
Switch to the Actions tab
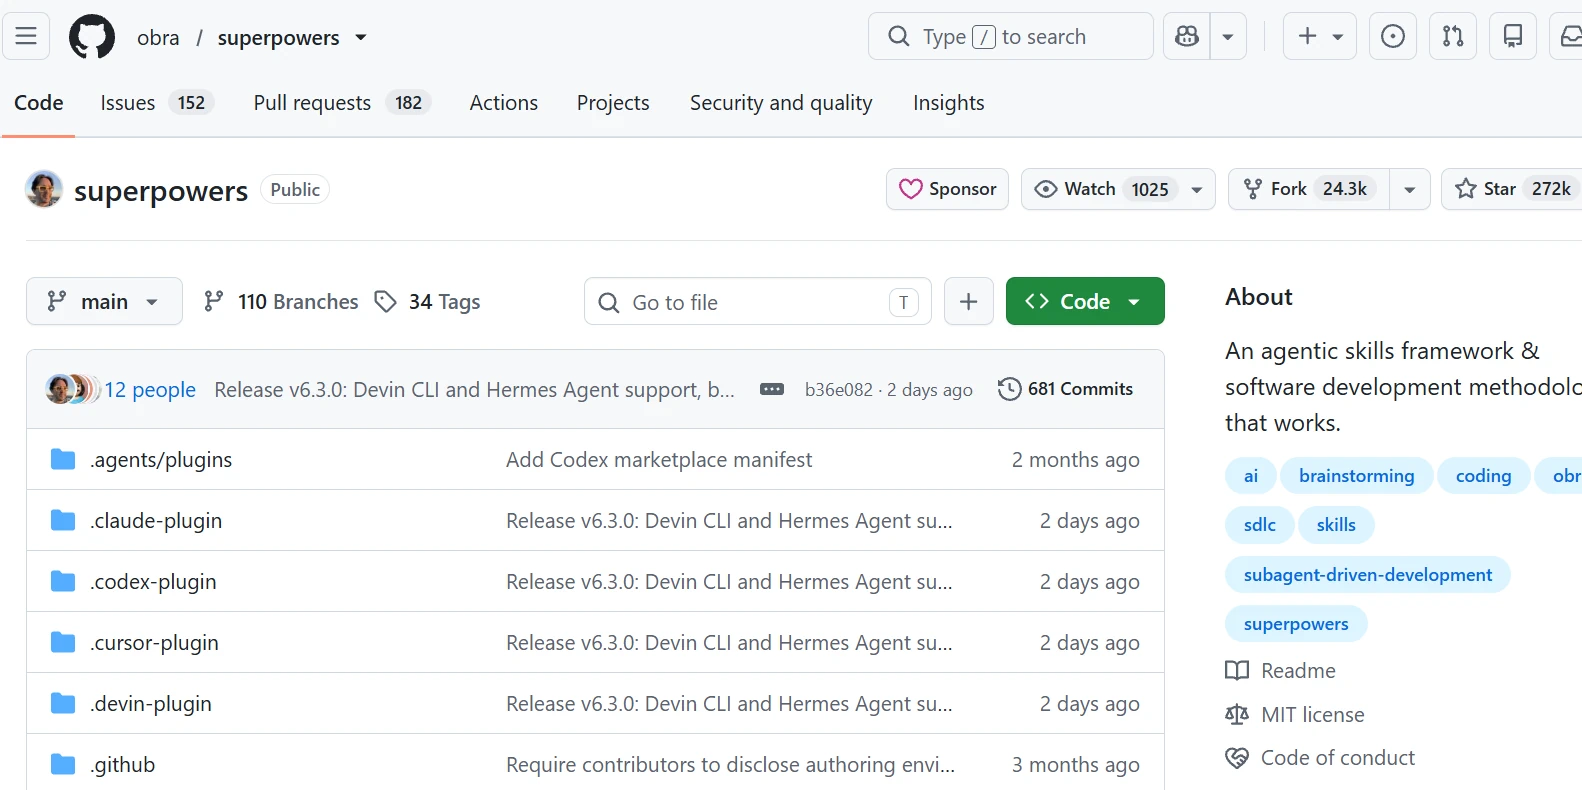point(504,103)
